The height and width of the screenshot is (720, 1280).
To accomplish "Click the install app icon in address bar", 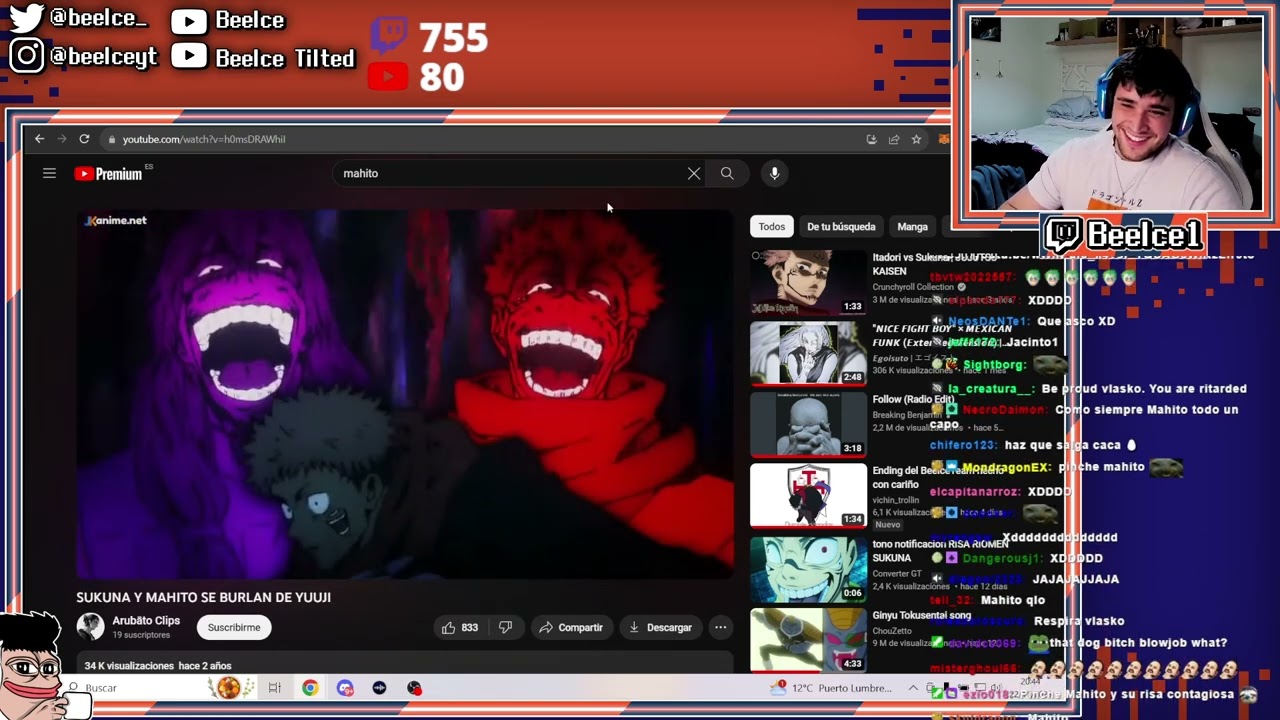I will tap(872, 139).
